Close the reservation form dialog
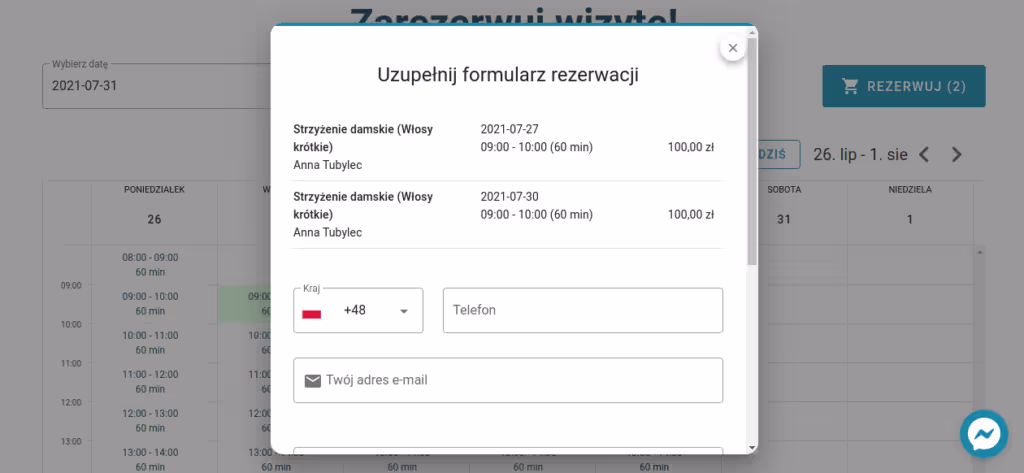The height and width of the screenshot is (473, 1024). (732, 48)
